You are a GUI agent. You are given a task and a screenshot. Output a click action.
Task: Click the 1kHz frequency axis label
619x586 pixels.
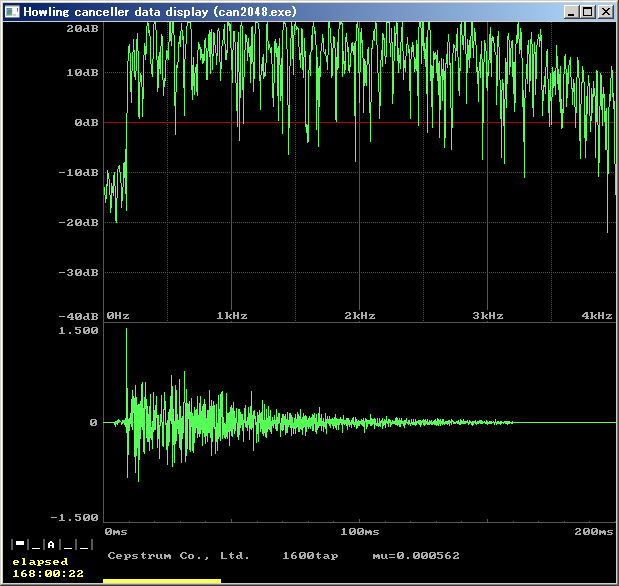232,315
